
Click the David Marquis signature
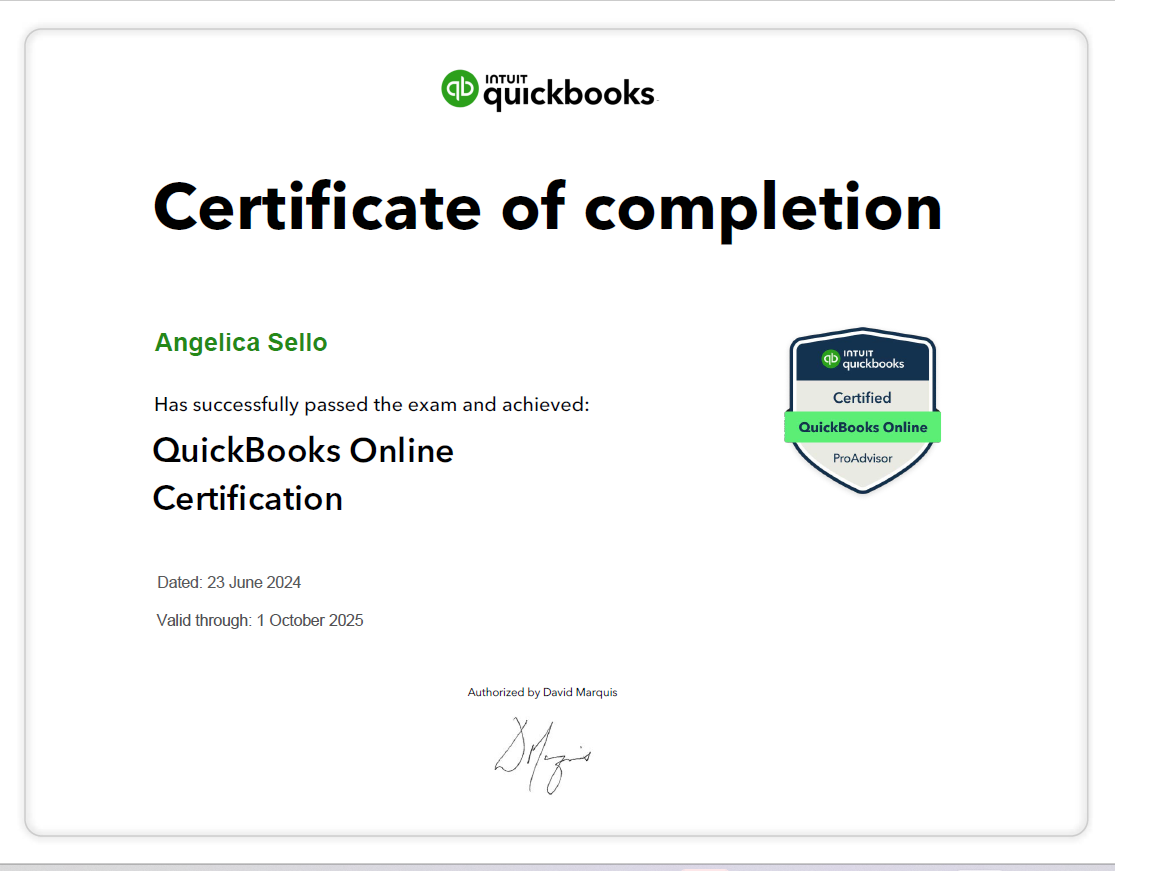click(543, 756)
